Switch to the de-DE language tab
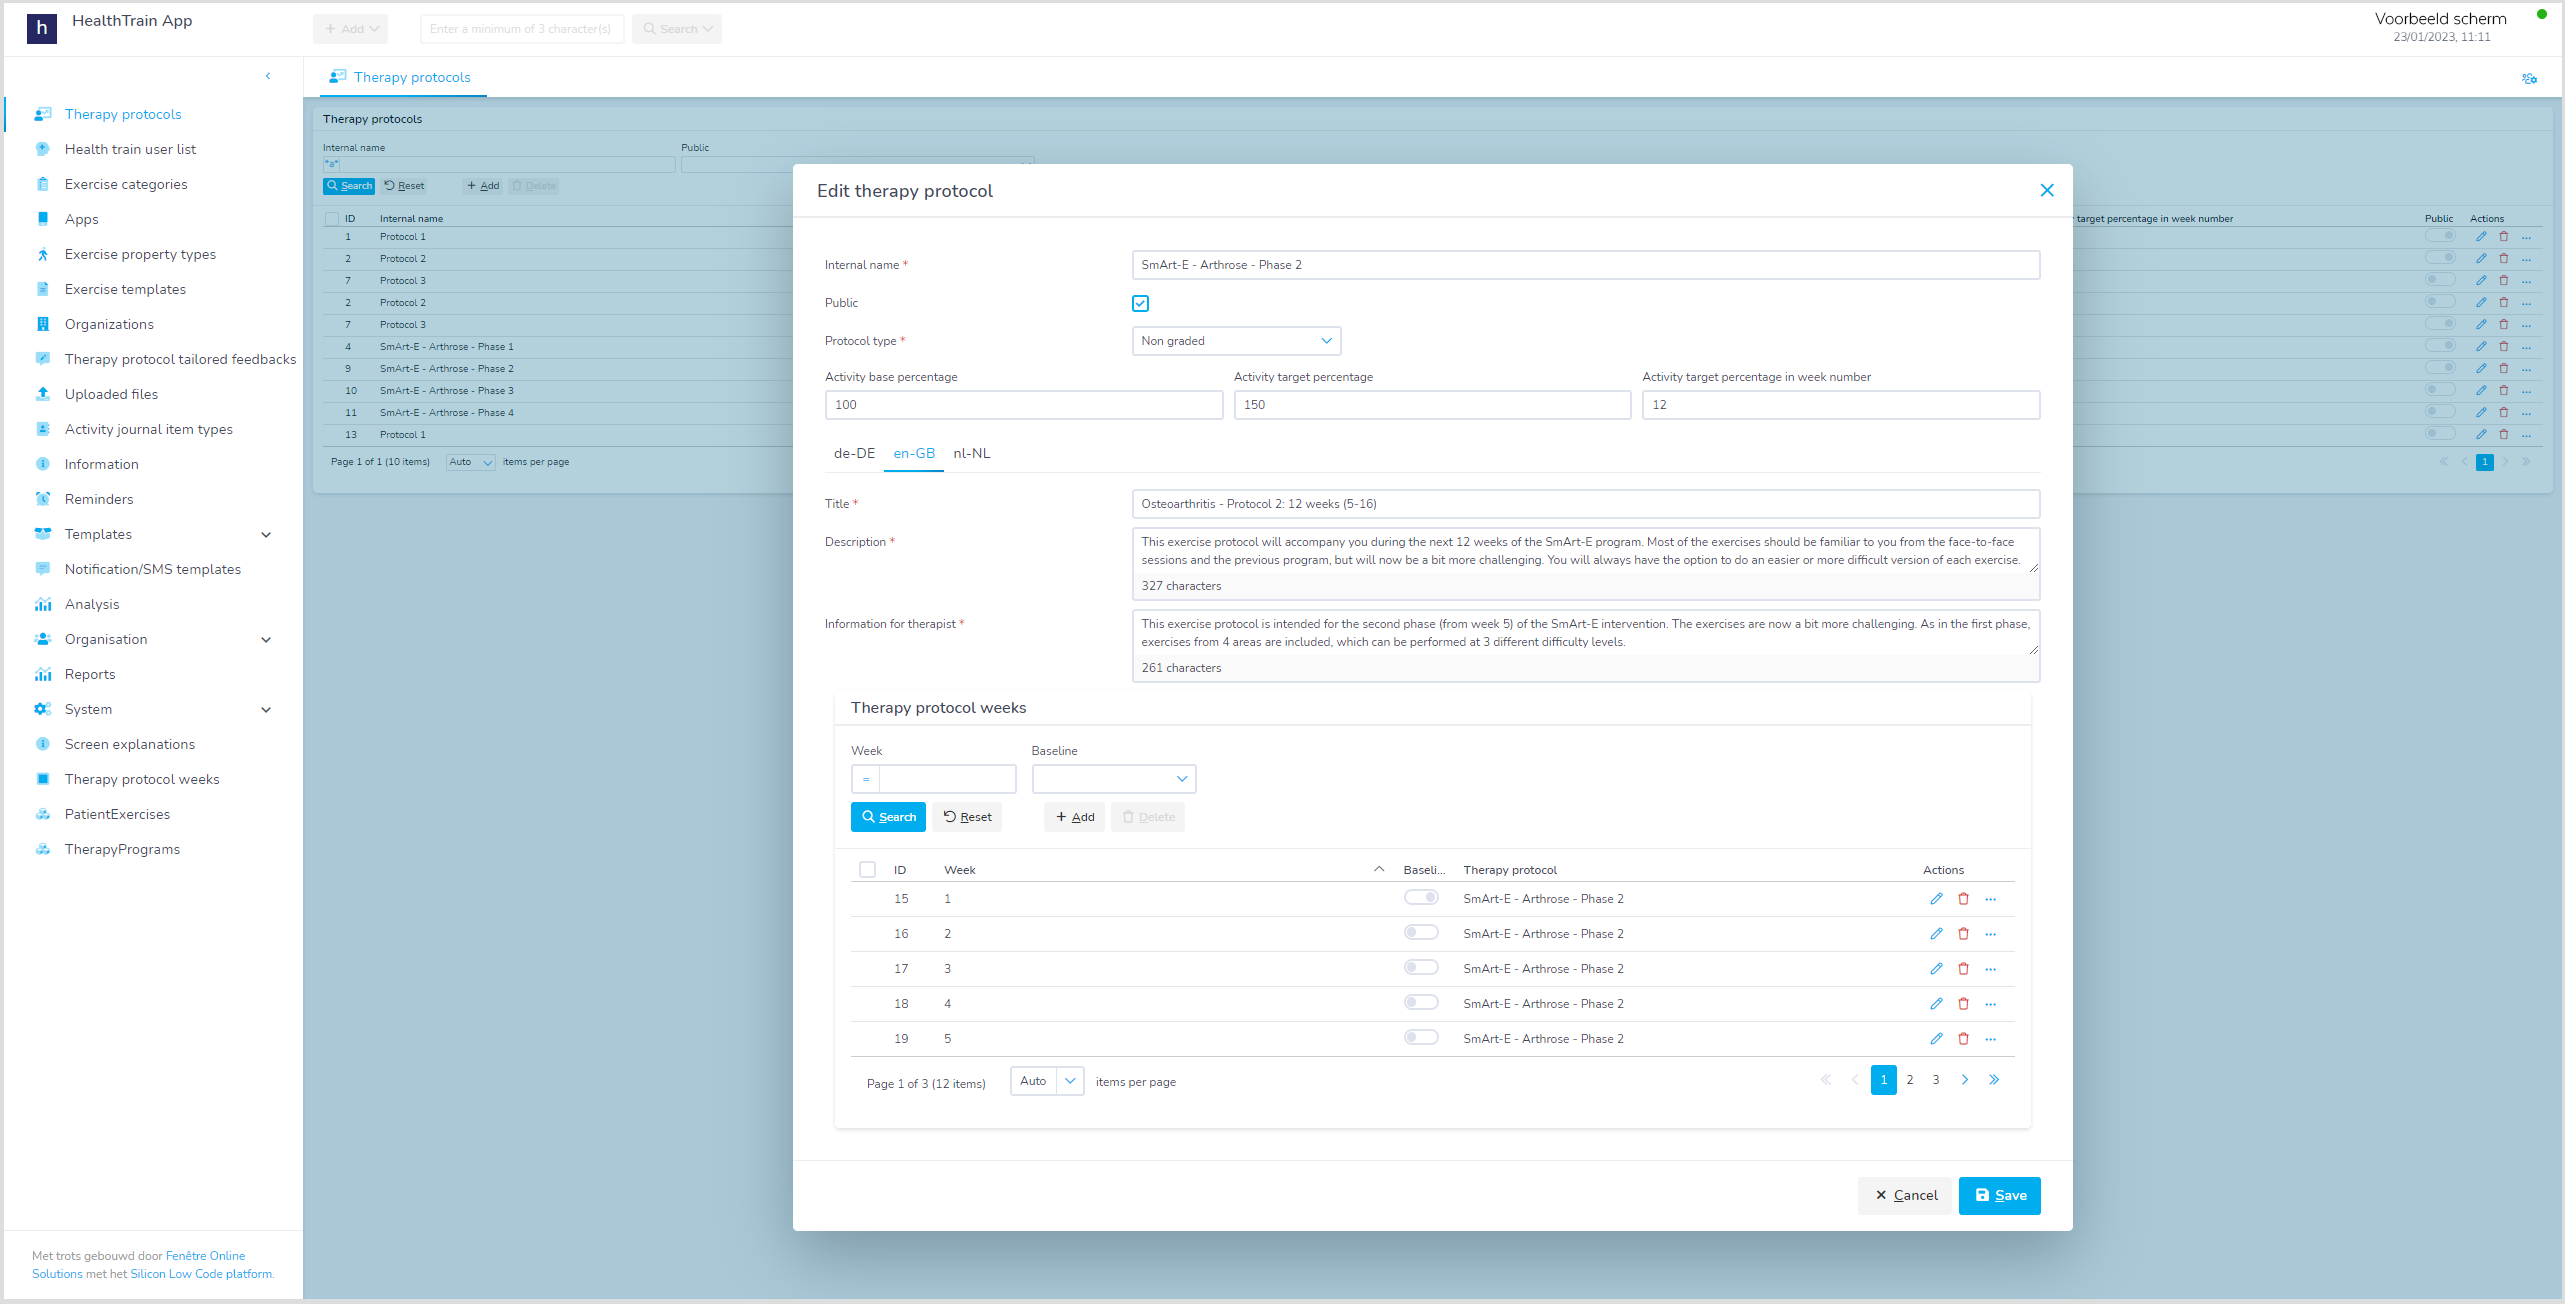Screen dimensions: 2565x1304 coord(853,452)
